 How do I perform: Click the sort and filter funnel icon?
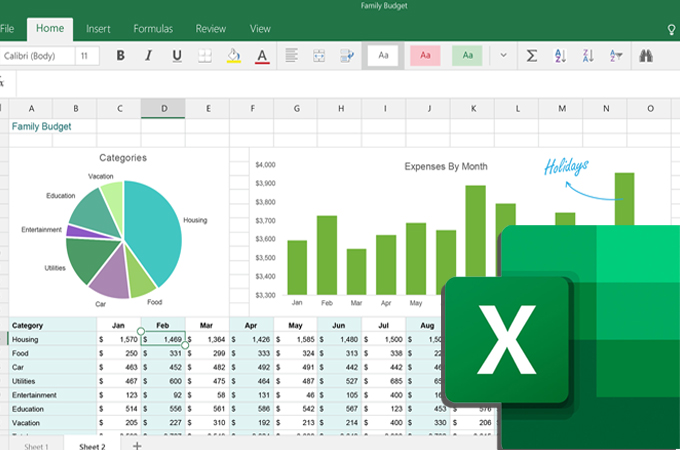[x=616, y=56]
